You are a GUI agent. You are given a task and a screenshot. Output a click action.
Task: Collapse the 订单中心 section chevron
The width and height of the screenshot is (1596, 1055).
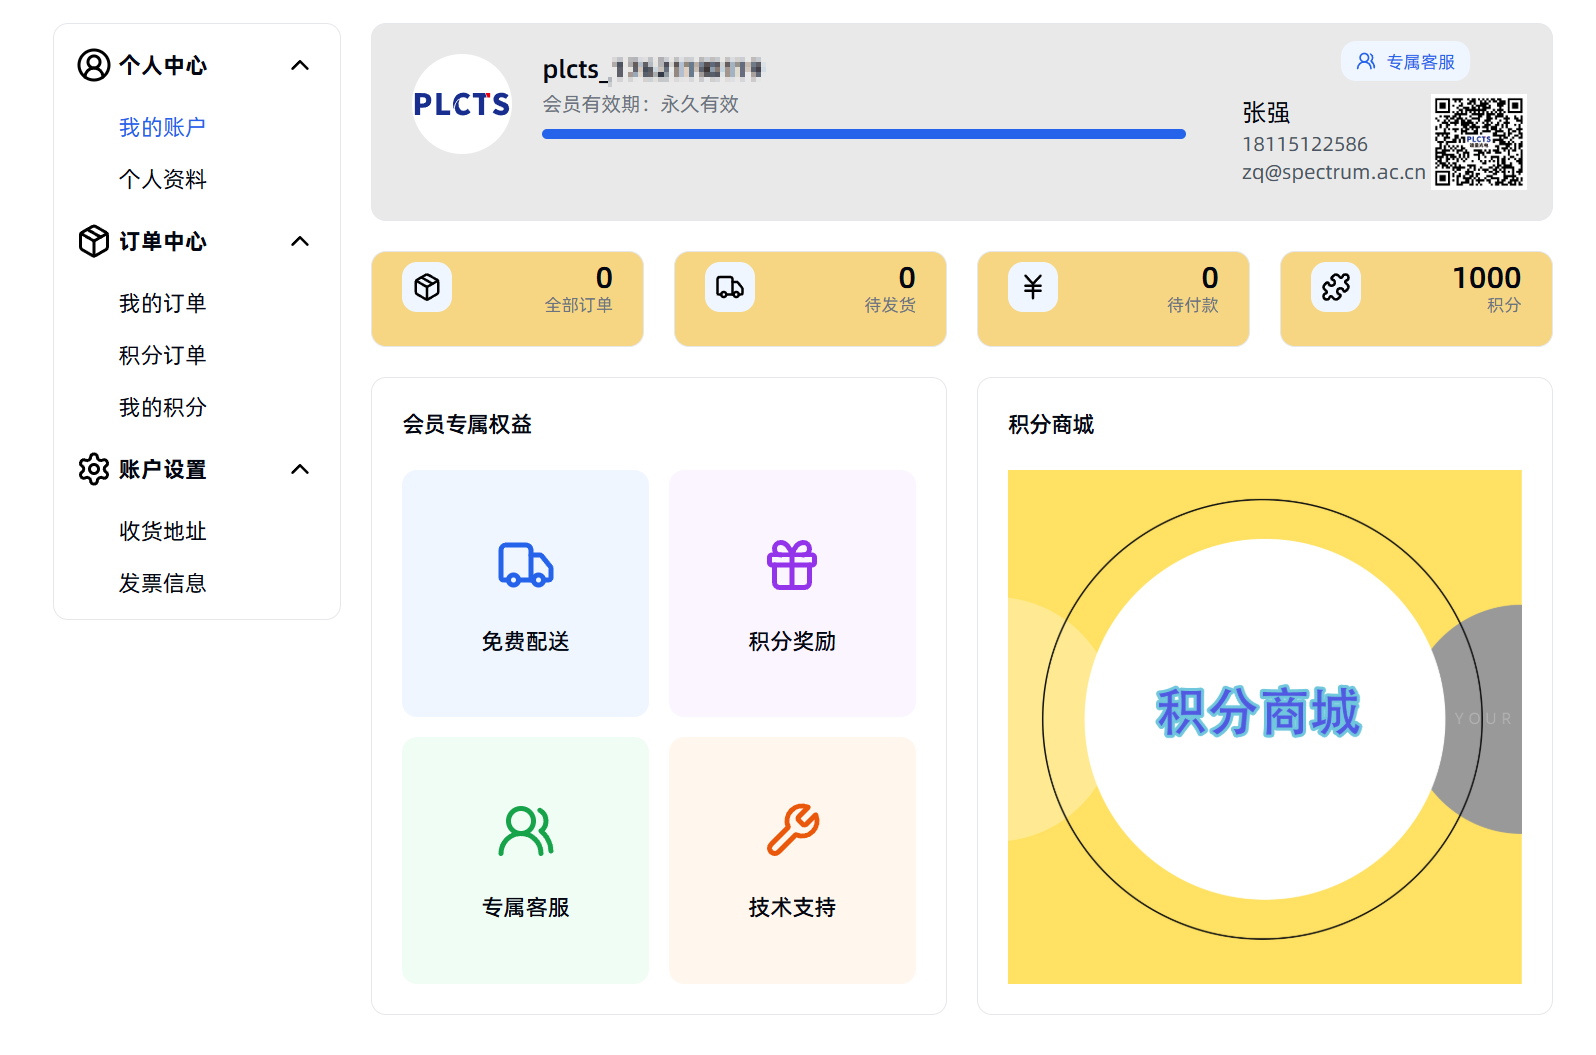[x=300, y=242]
